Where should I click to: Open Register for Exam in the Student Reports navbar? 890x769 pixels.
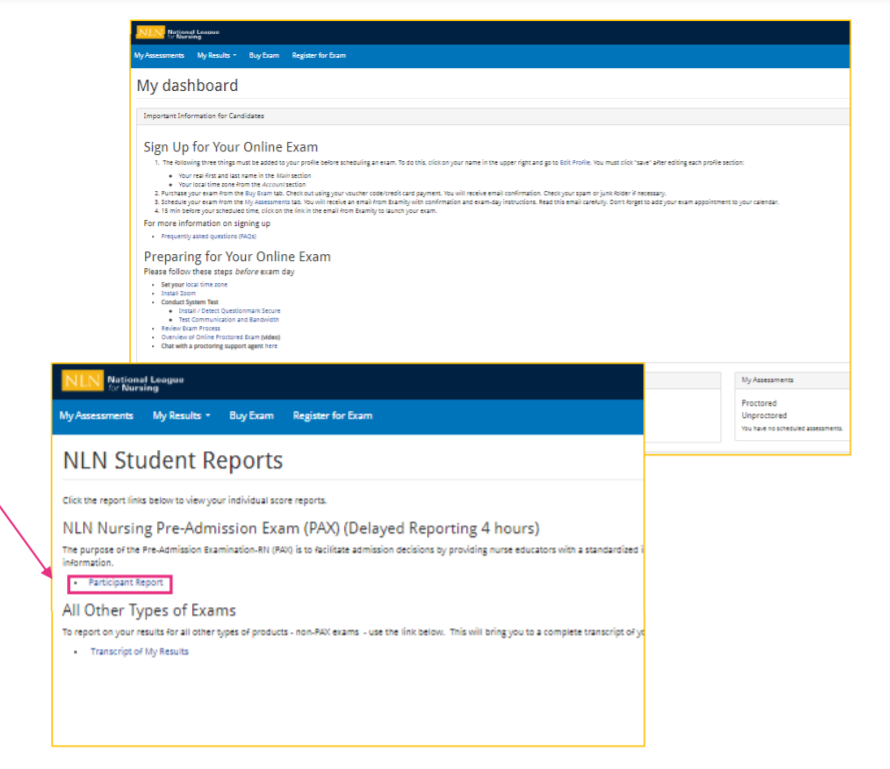(x=333, y=416)
